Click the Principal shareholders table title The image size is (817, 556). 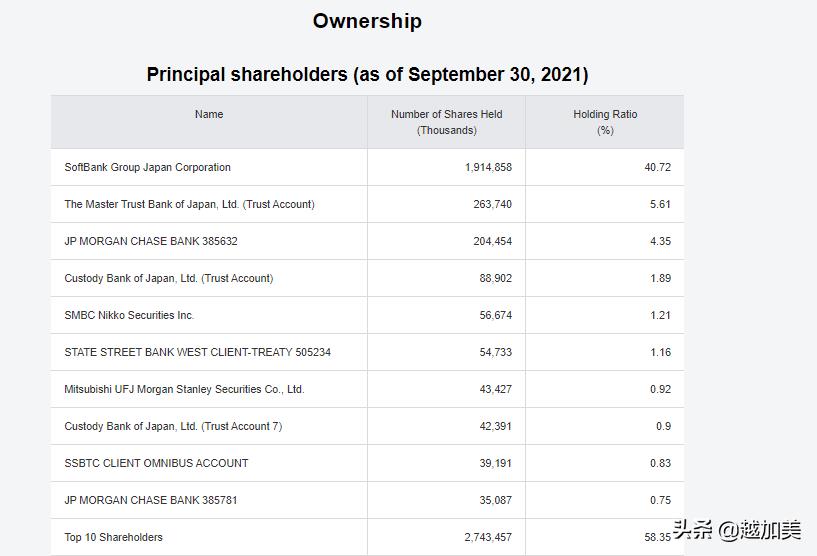click(367, 75)
